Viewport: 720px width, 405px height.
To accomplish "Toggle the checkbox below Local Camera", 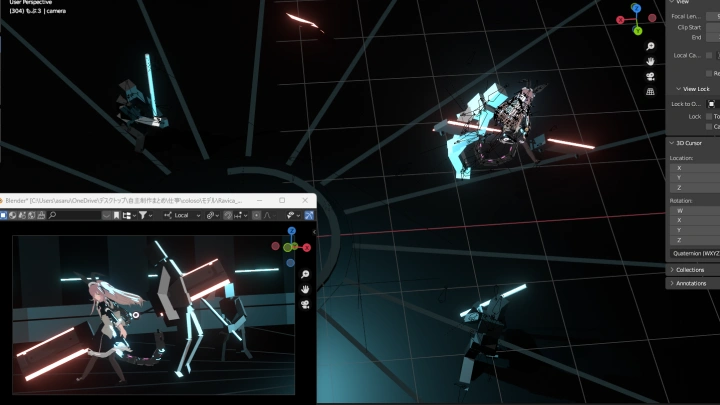I will [709, 73].
